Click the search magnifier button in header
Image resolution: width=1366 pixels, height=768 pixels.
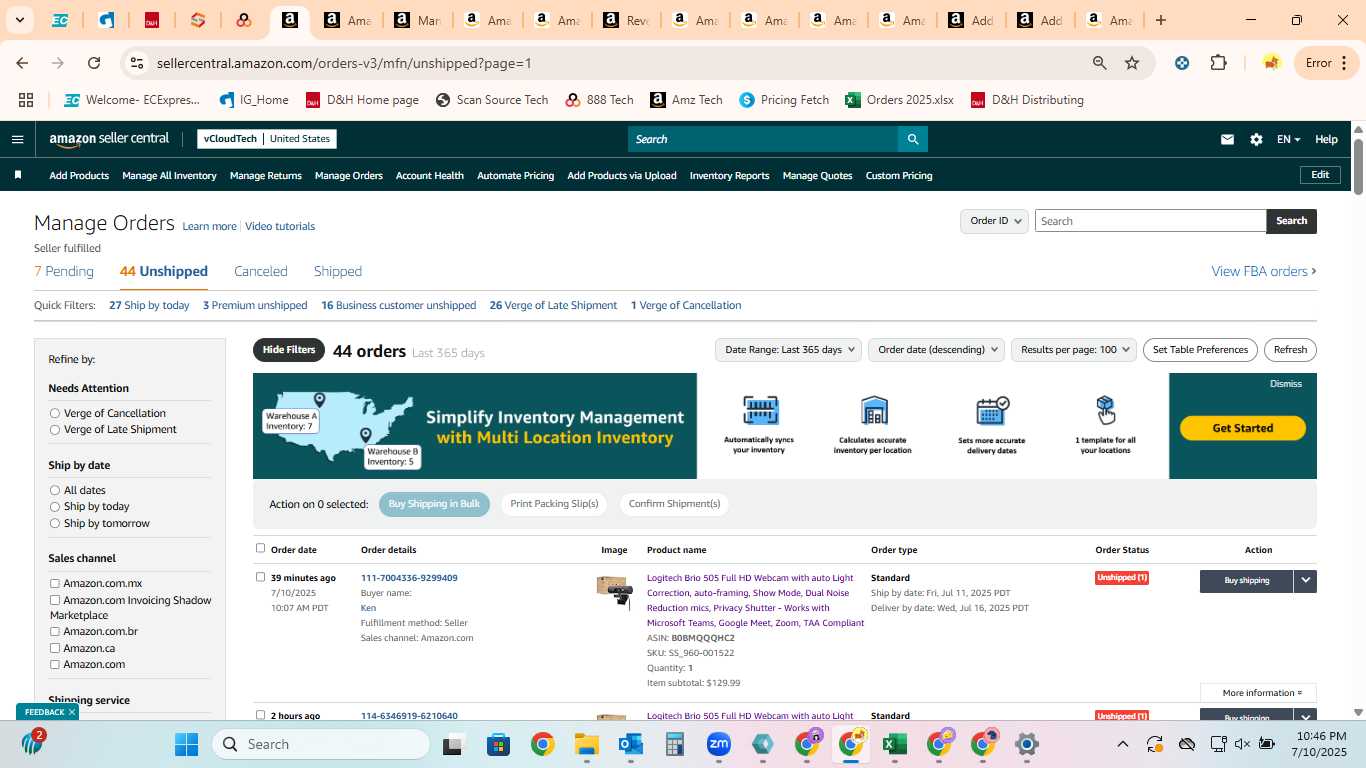[x=912, y=139]
